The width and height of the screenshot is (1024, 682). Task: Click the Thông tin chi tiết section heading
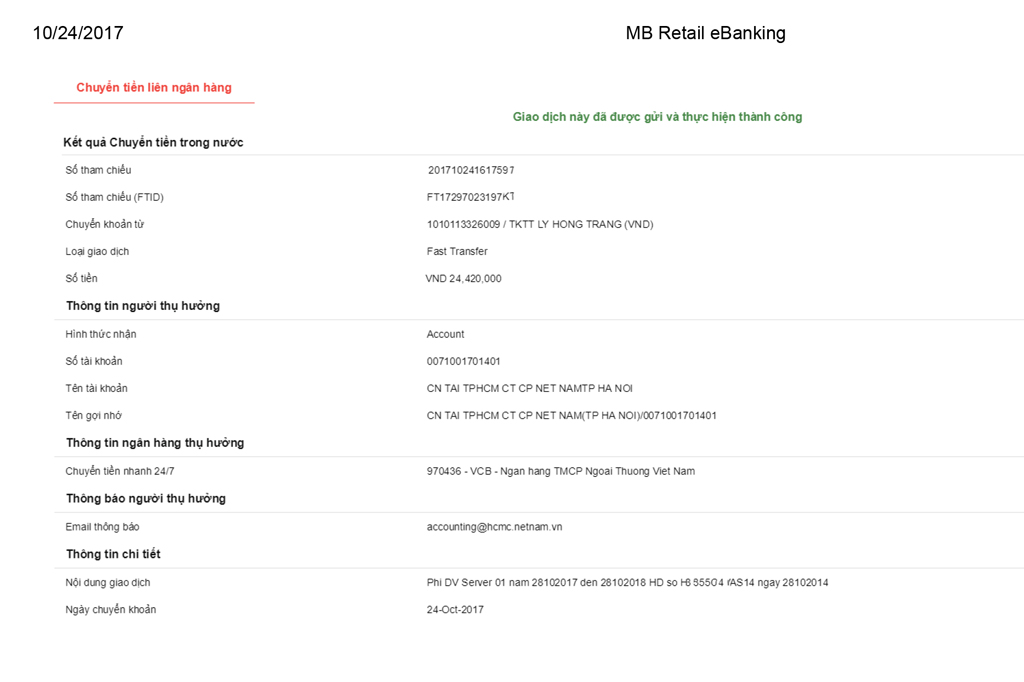pyautogui.click(x=113, y=554)
